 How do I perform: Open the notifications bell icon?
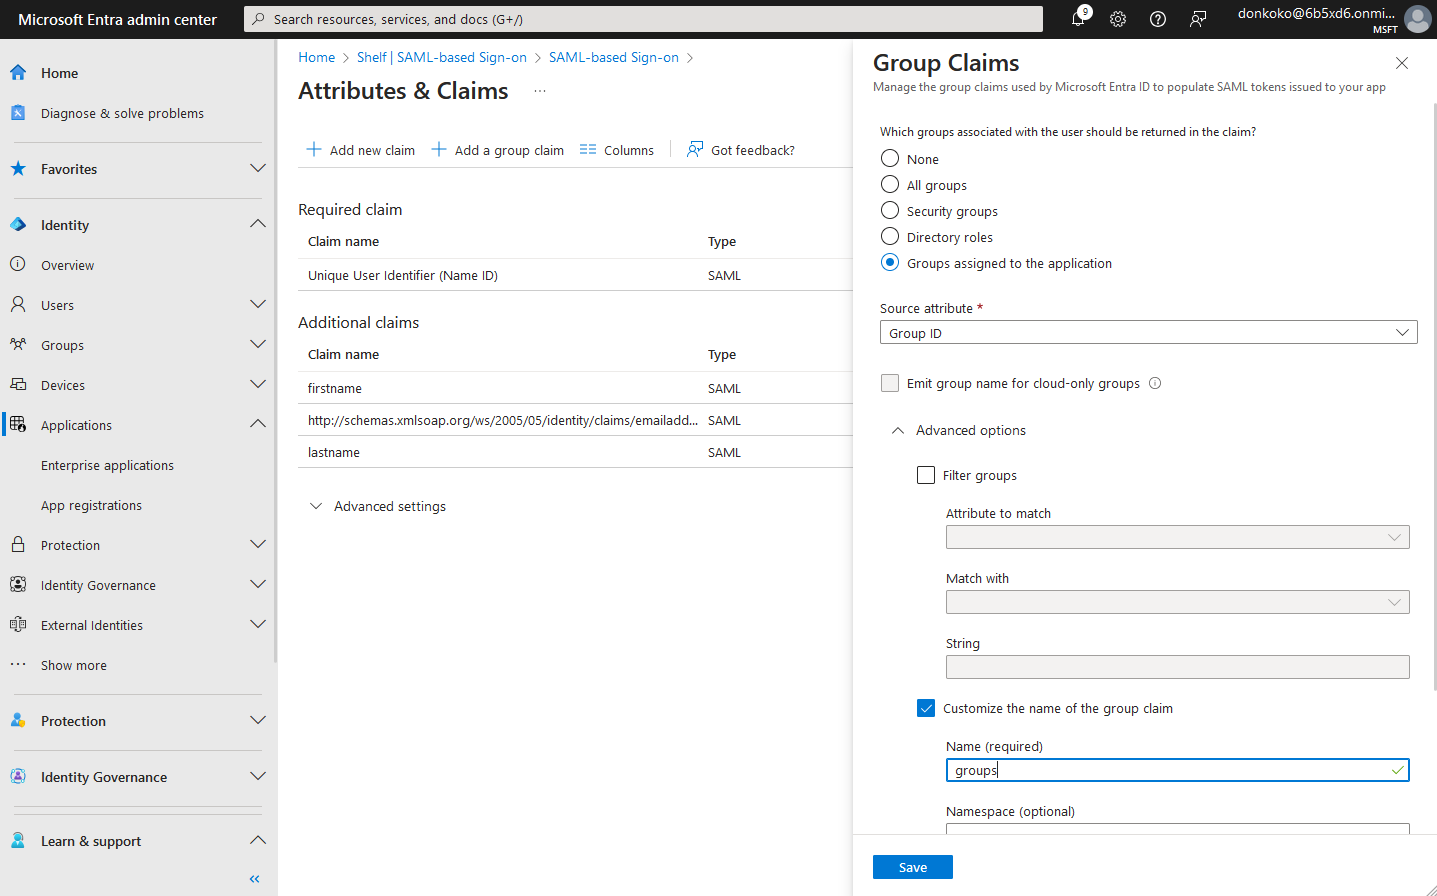click(x=1078, y=19)
